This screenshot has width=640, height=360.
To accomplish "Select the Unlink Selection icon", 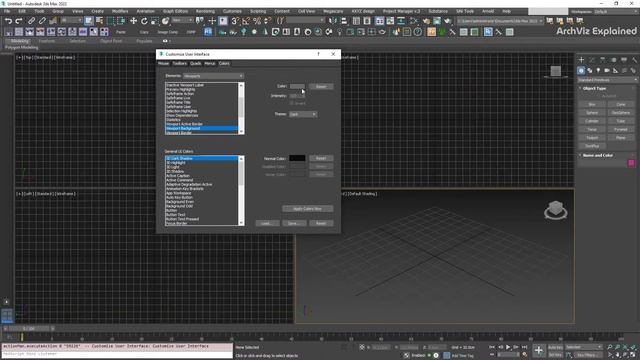I will (42, 20).
